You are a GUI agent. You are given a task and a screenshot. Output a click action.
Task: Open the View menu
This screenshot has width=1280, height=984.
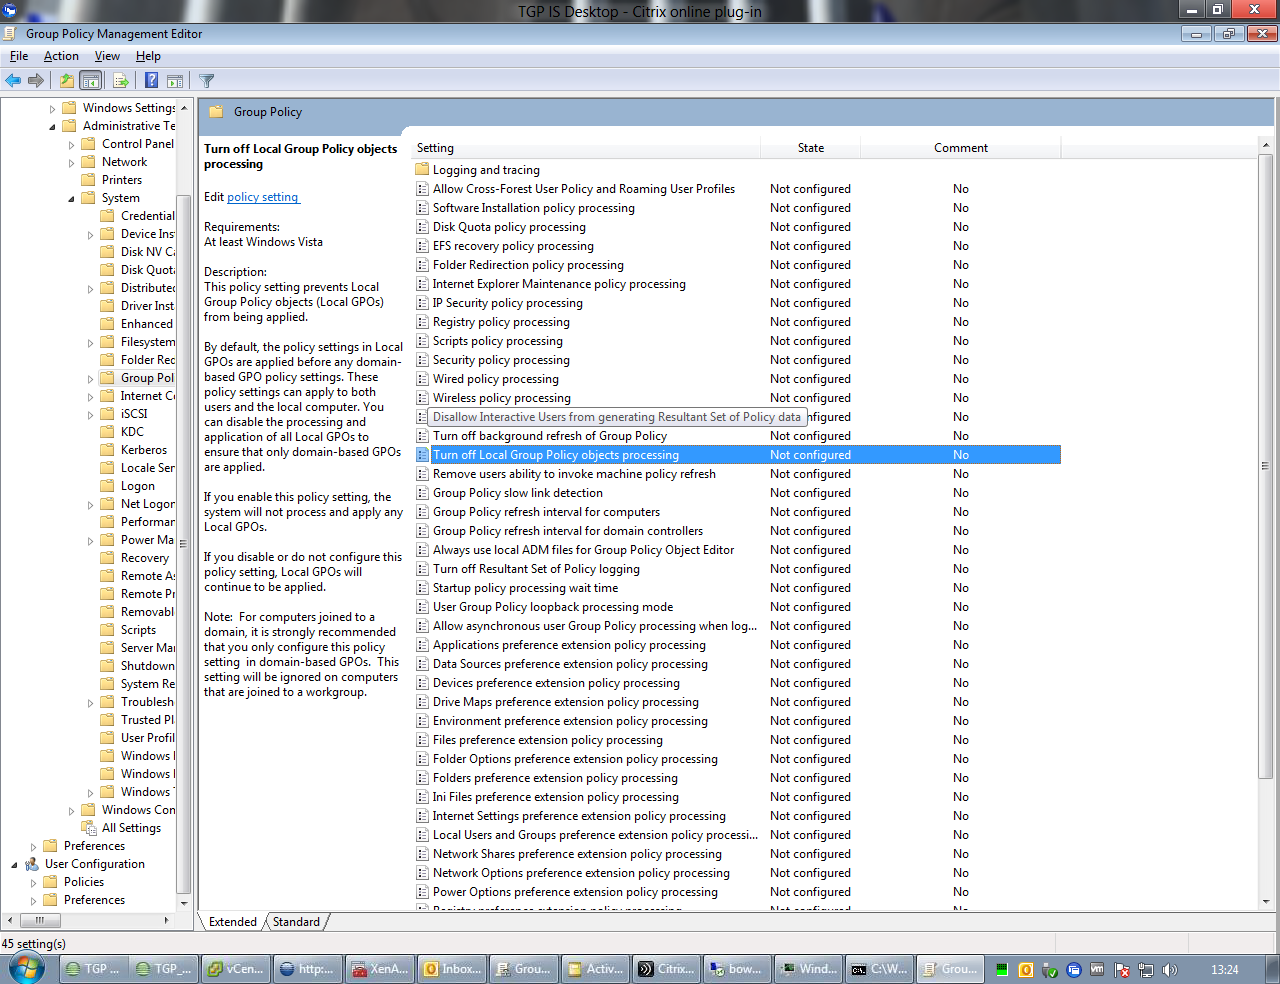click(x=107, y=56)
